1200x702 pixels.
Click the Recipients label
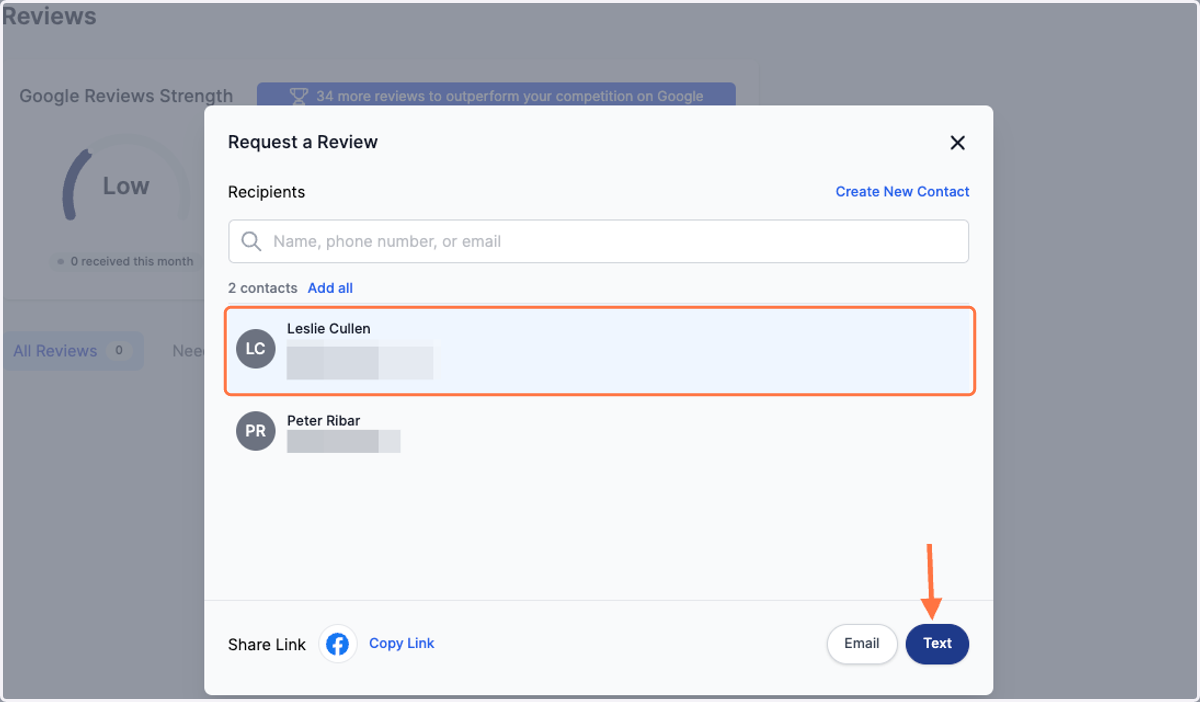(266, 192)
